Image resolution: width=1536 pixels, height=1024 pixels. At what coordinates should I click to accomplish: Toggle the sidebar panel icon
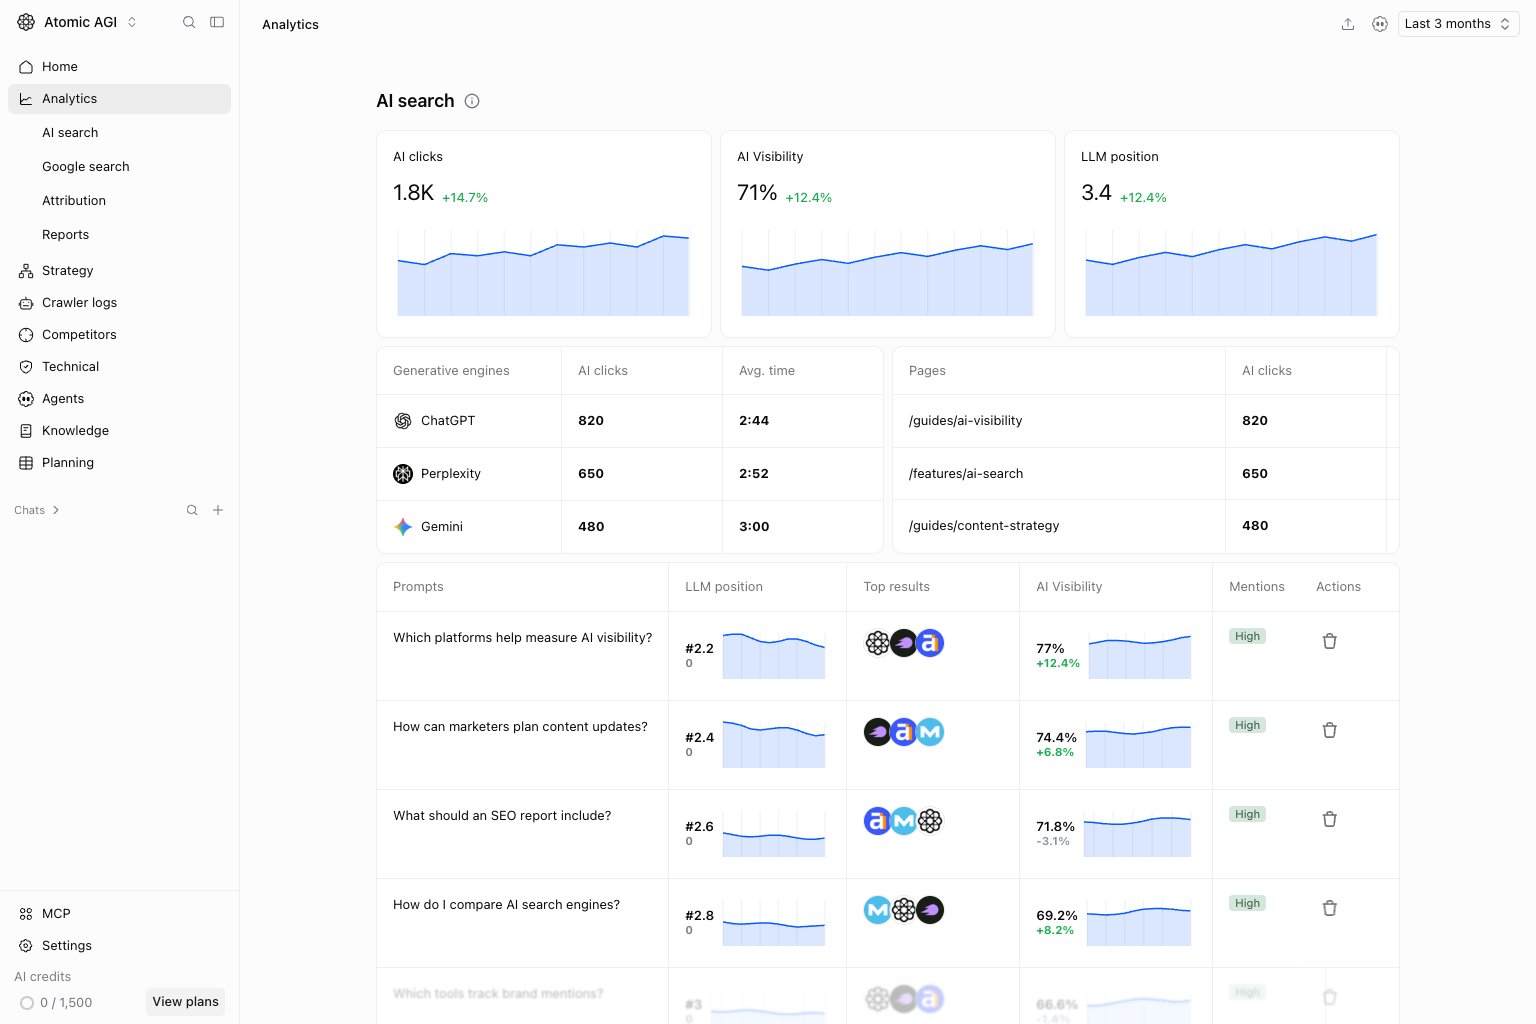tap(217, 22)
